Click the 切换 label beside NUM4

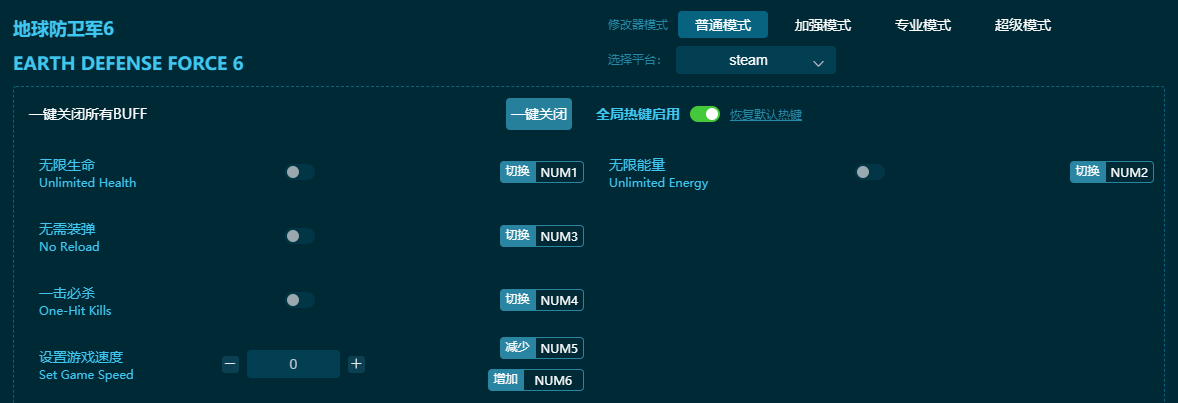click(518, 300)
